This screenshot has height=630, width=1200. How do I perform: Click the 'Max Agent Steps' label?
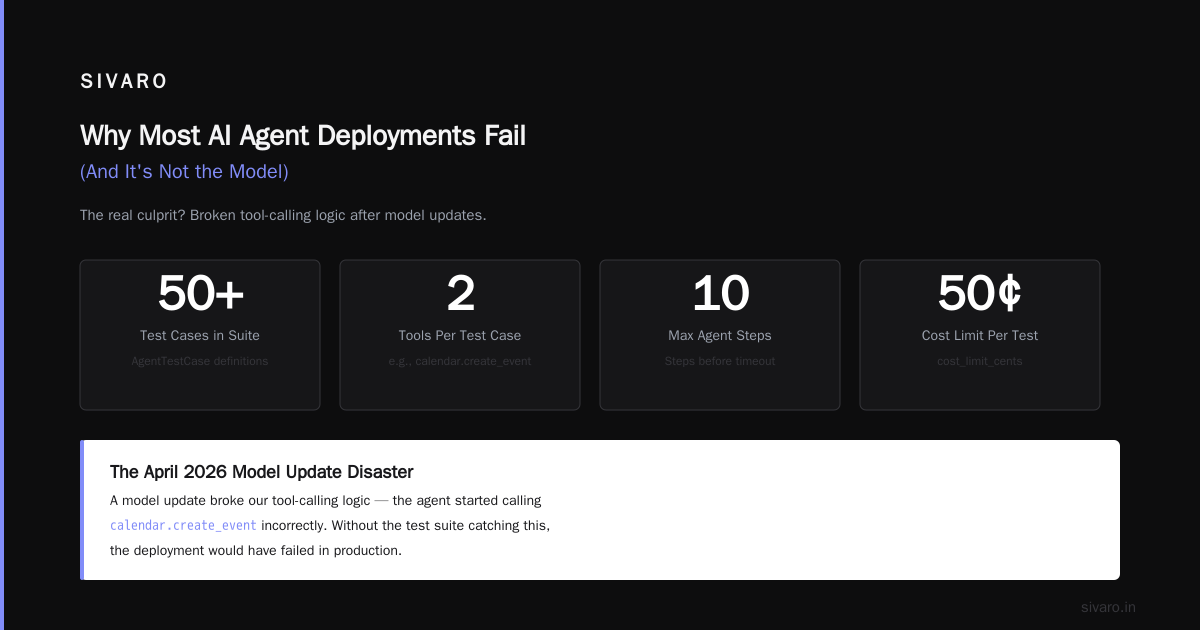[x=720, y=336]
